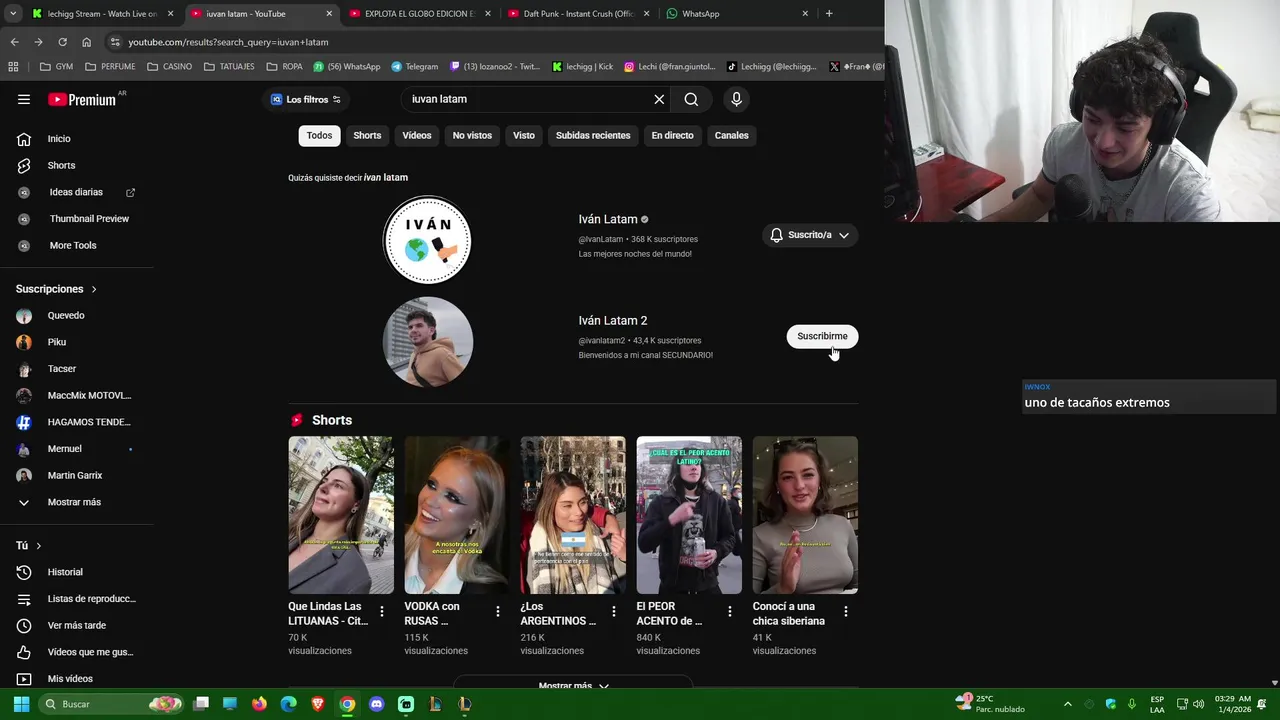Select the No vistos filter chip
The width and height of the screenshot is (1280, 720).
pyautogui.click(x=472, y=135)
